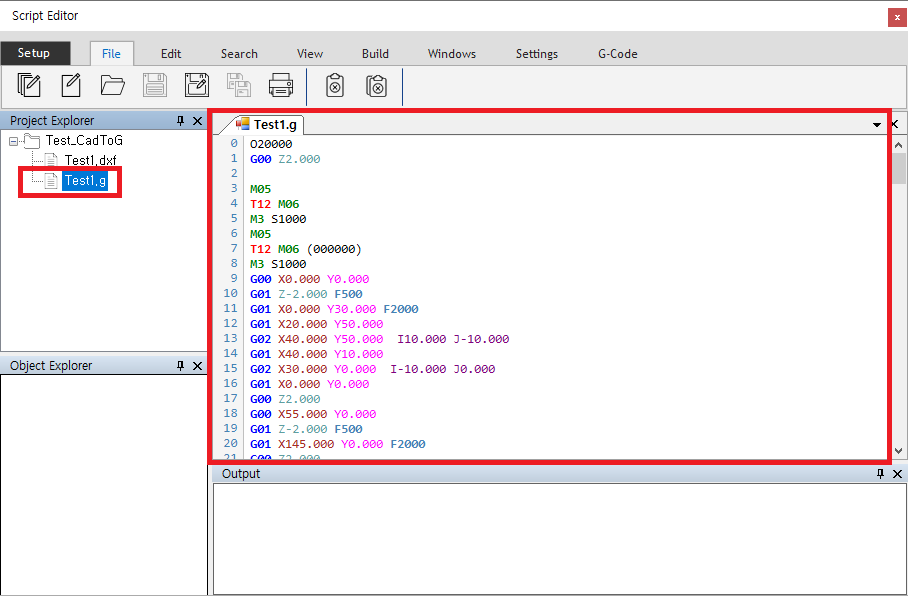This screenshot has height=596, width=908.
Task: Open the G-Code ribbon tab
Action: pyautogui.click(x=617, y=54)
